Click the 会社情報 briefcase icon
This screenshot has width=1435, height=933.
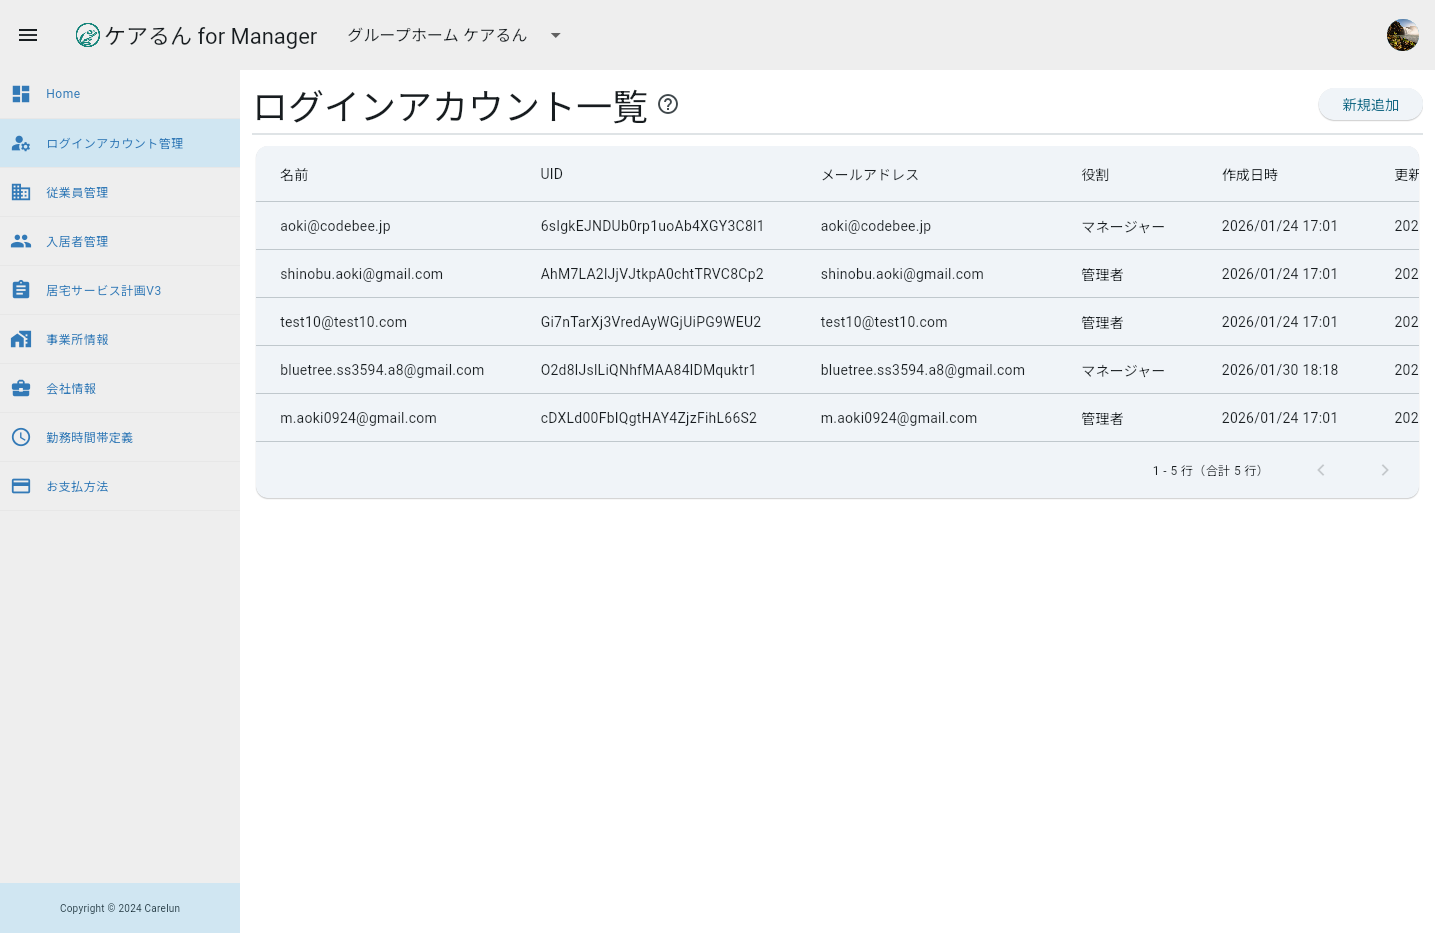(x=21, y=388)
